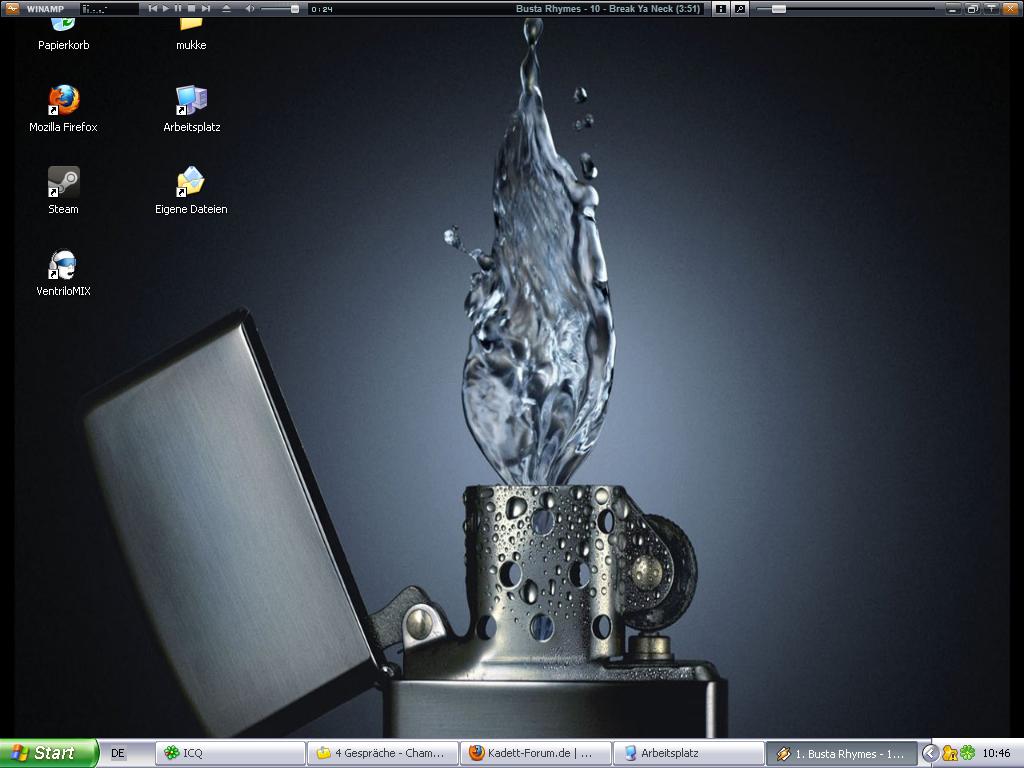1024x768 pixels.
Task: Click Winamp's previous track button
Action: pyautogui.click(x=153, y=9)
